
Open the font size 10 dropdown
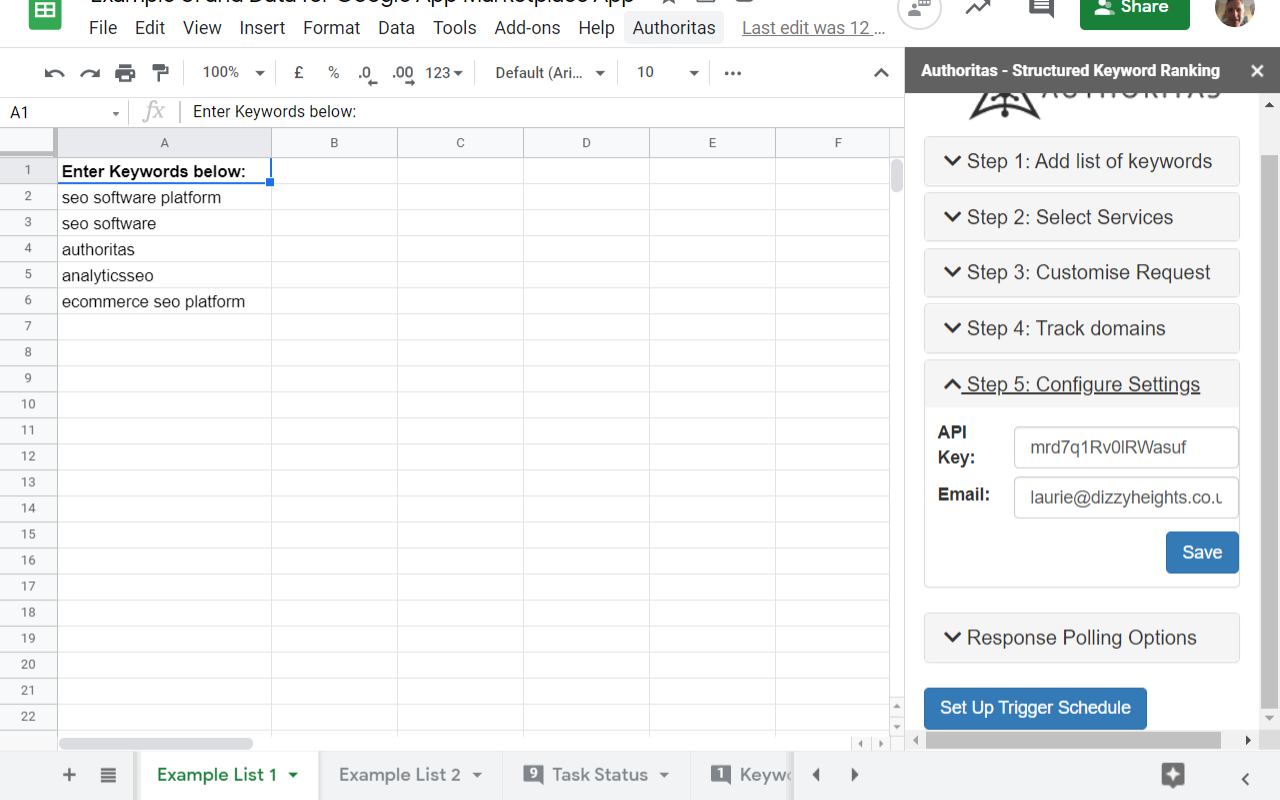coord(668,73)
